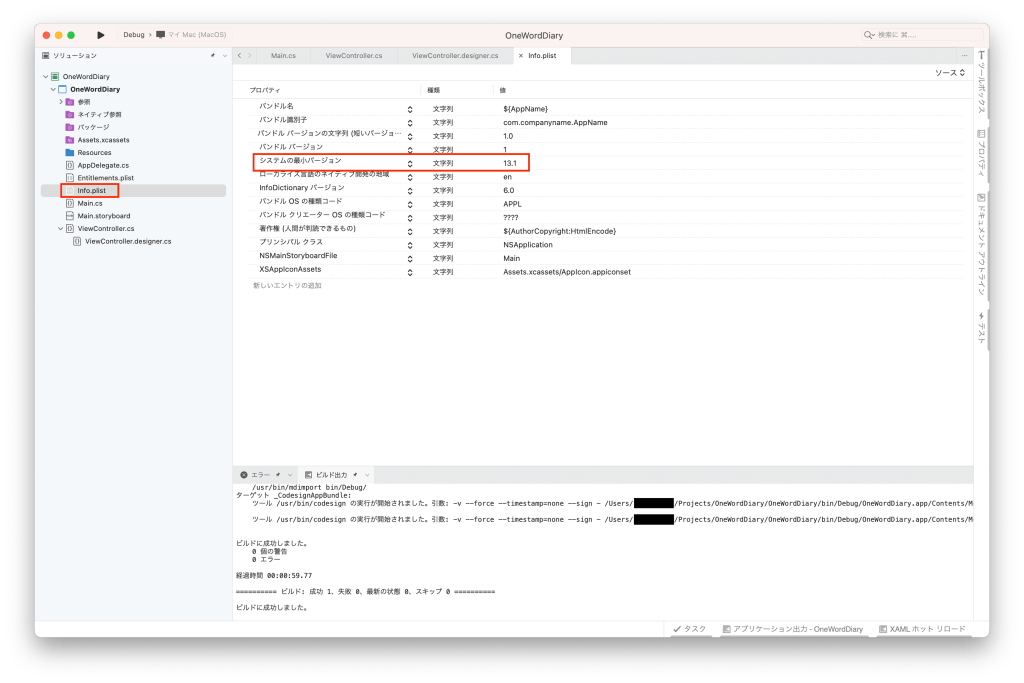Select the Resources folder in solution tree
The height and width of the screenshot is (683, 1024).
94,152
